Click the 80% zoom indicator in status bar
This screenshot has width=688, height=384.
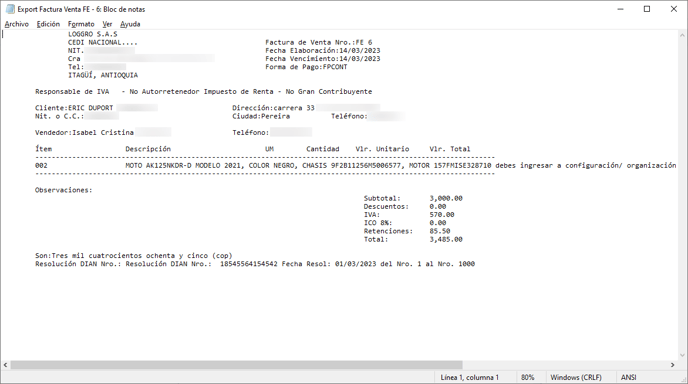click(x=527, y=377)
